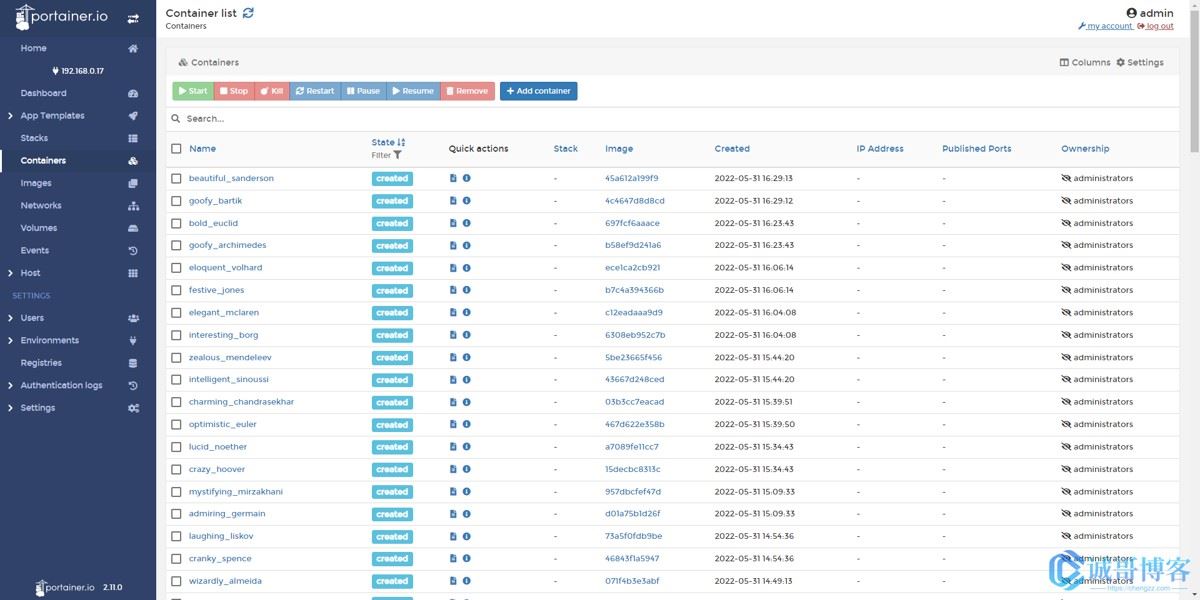Click inspect info icon for goofy_bartik

click(x=466, y=201)
